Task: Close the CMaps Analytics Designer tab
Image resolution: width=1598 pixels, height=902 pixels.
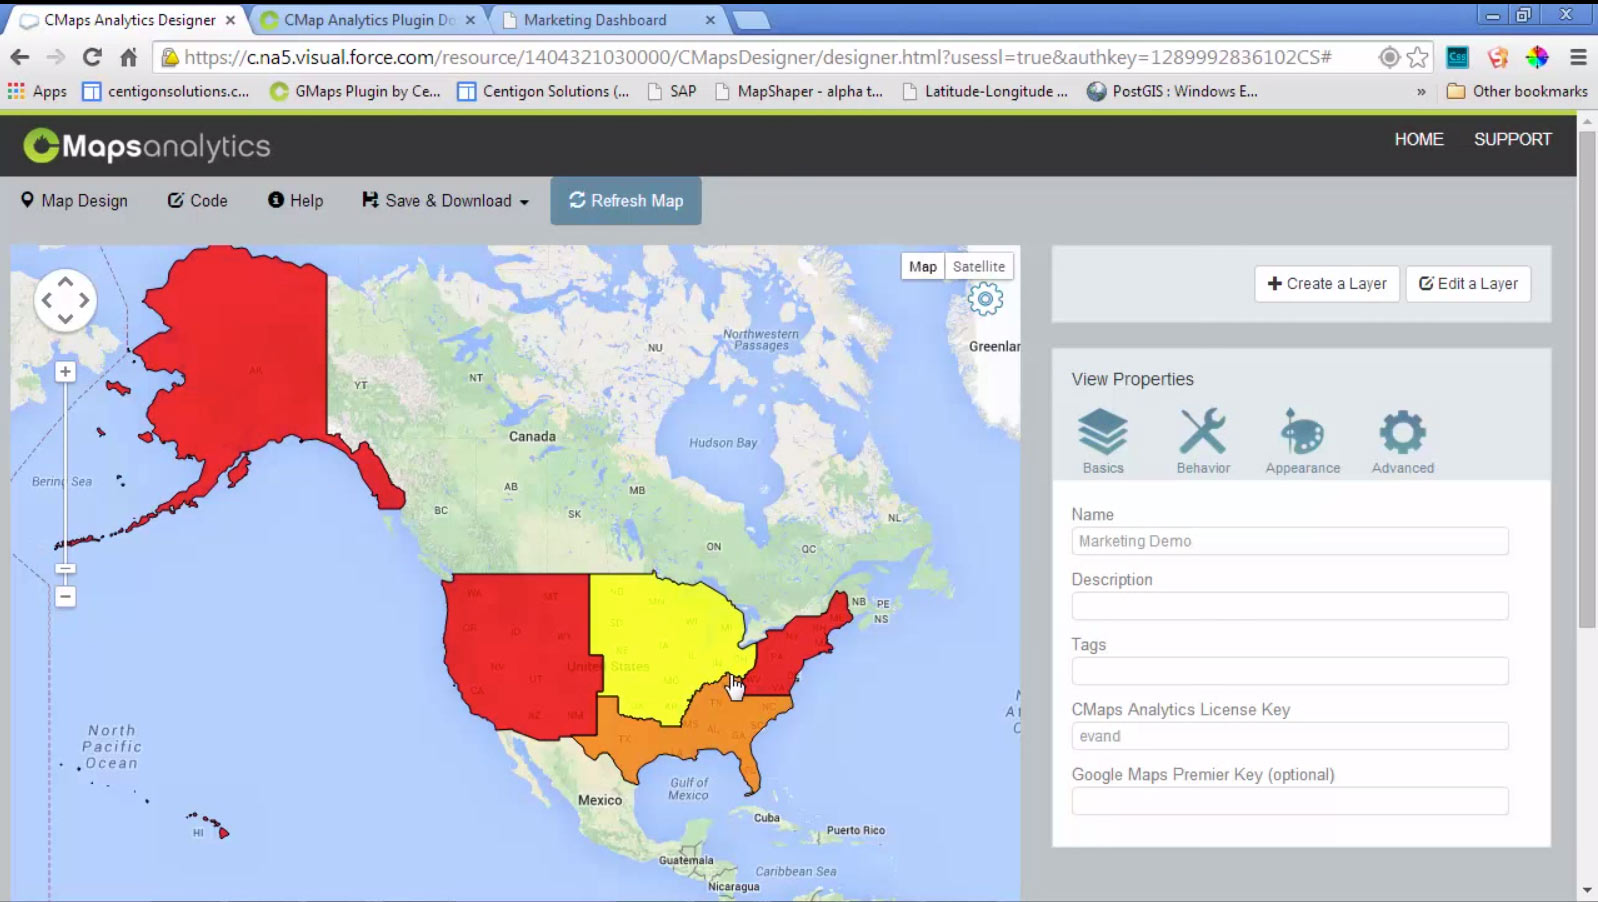Action: 230,20
